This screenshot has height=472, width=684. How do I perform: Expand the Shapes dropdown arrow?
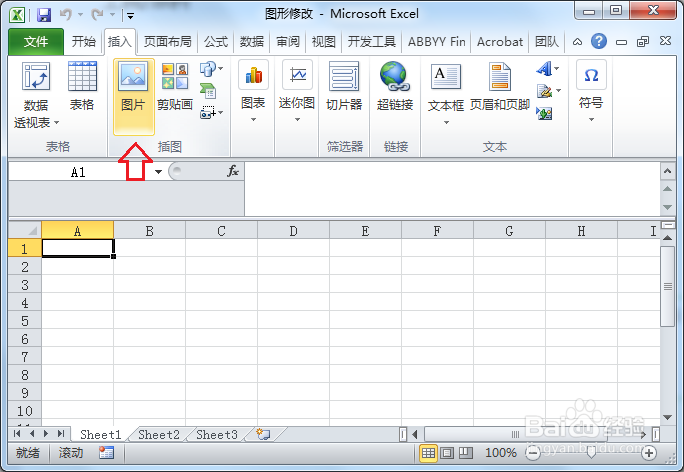point(221,68)
